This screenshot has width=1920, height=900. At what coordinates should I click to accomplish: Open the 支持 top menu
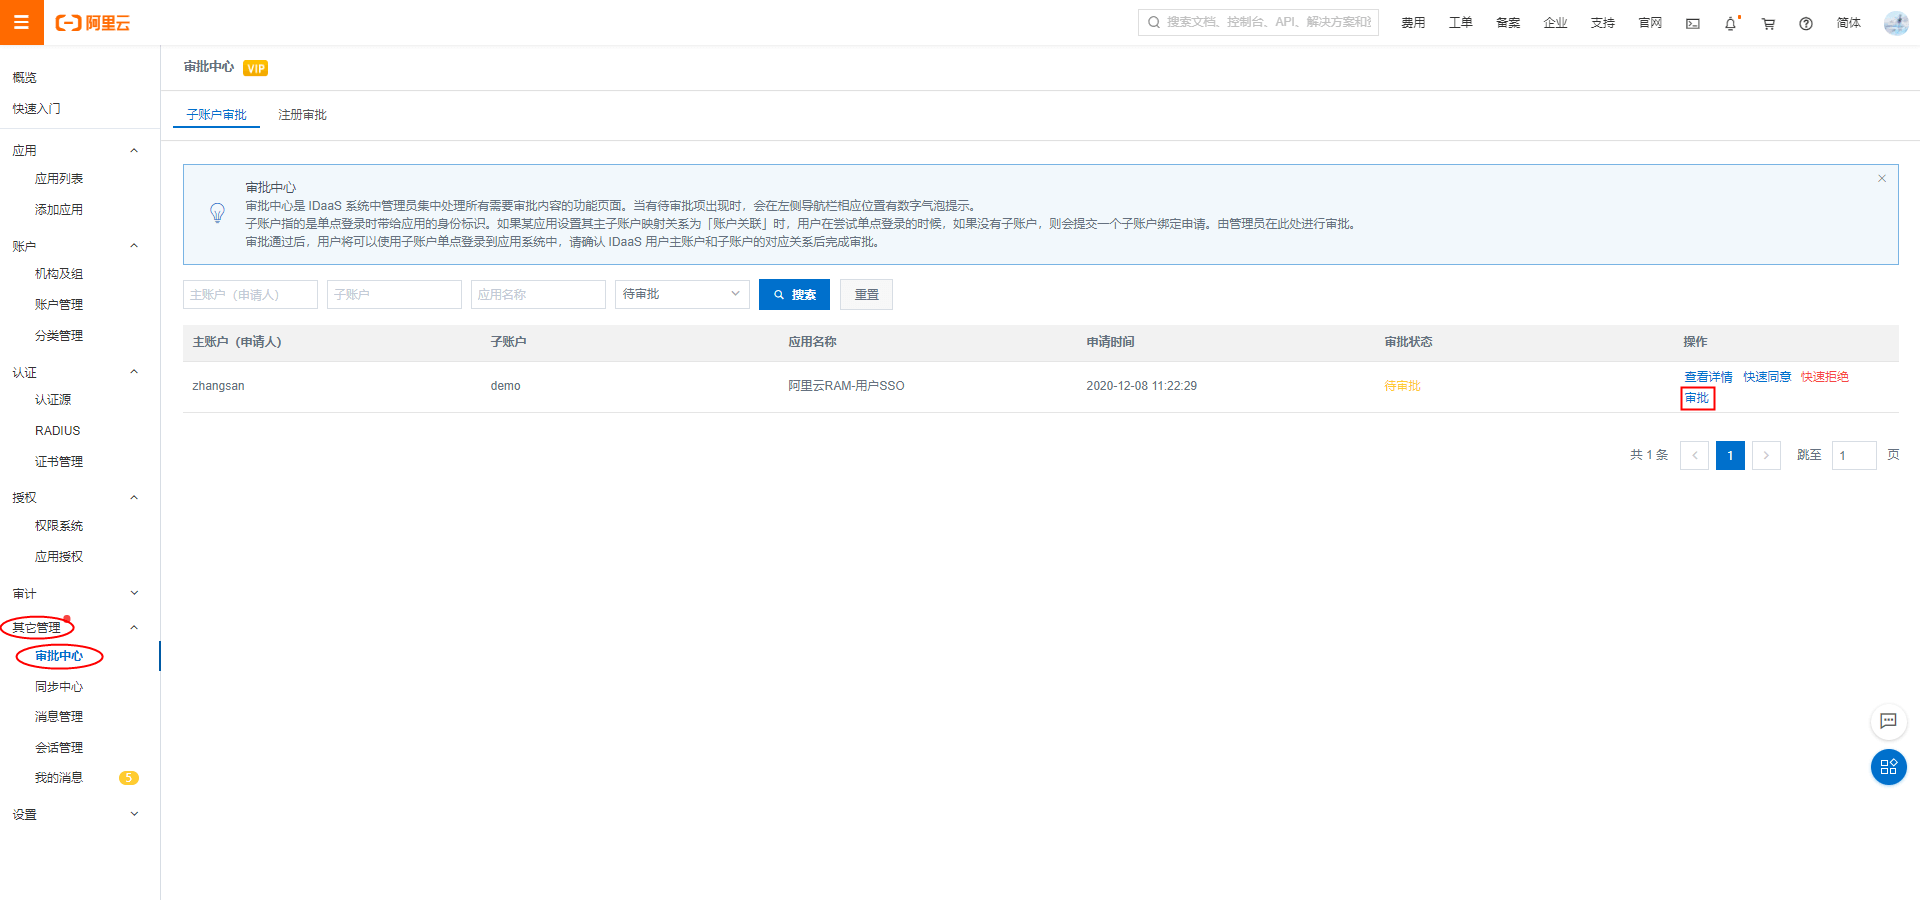pyautogui.click(x=1603, y=23)
